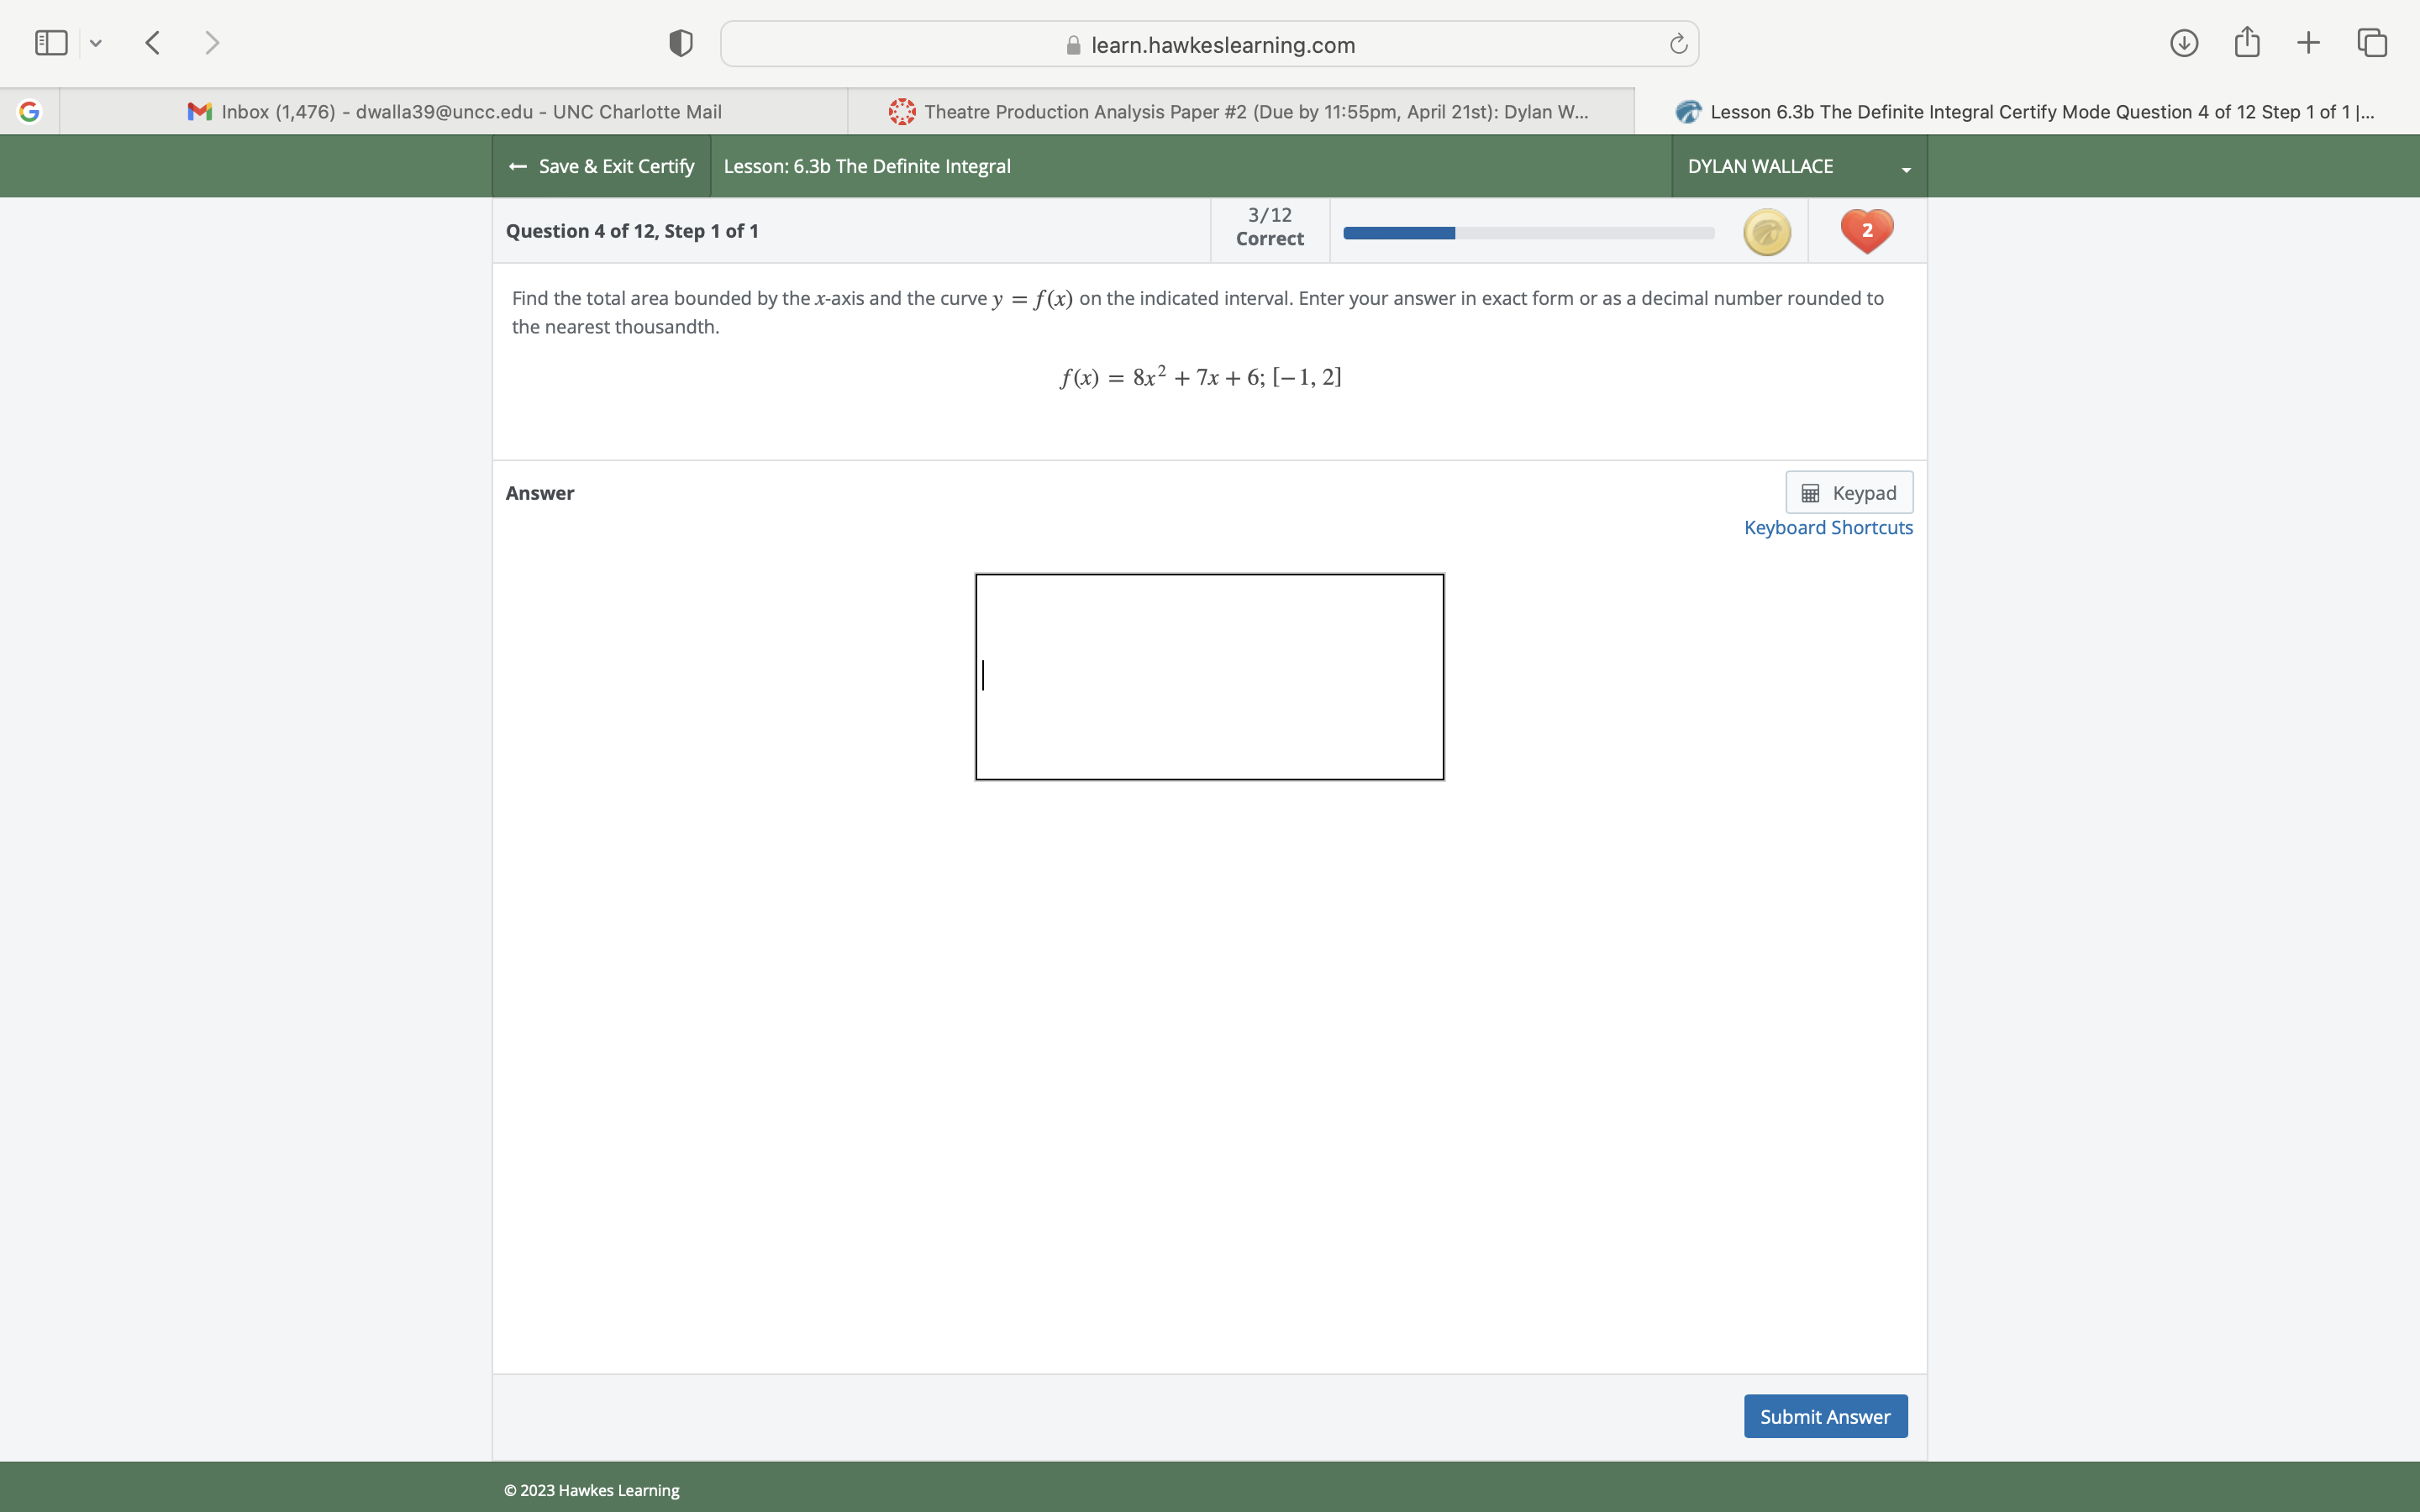Reload the page with refresh icon

(1678, 44)
